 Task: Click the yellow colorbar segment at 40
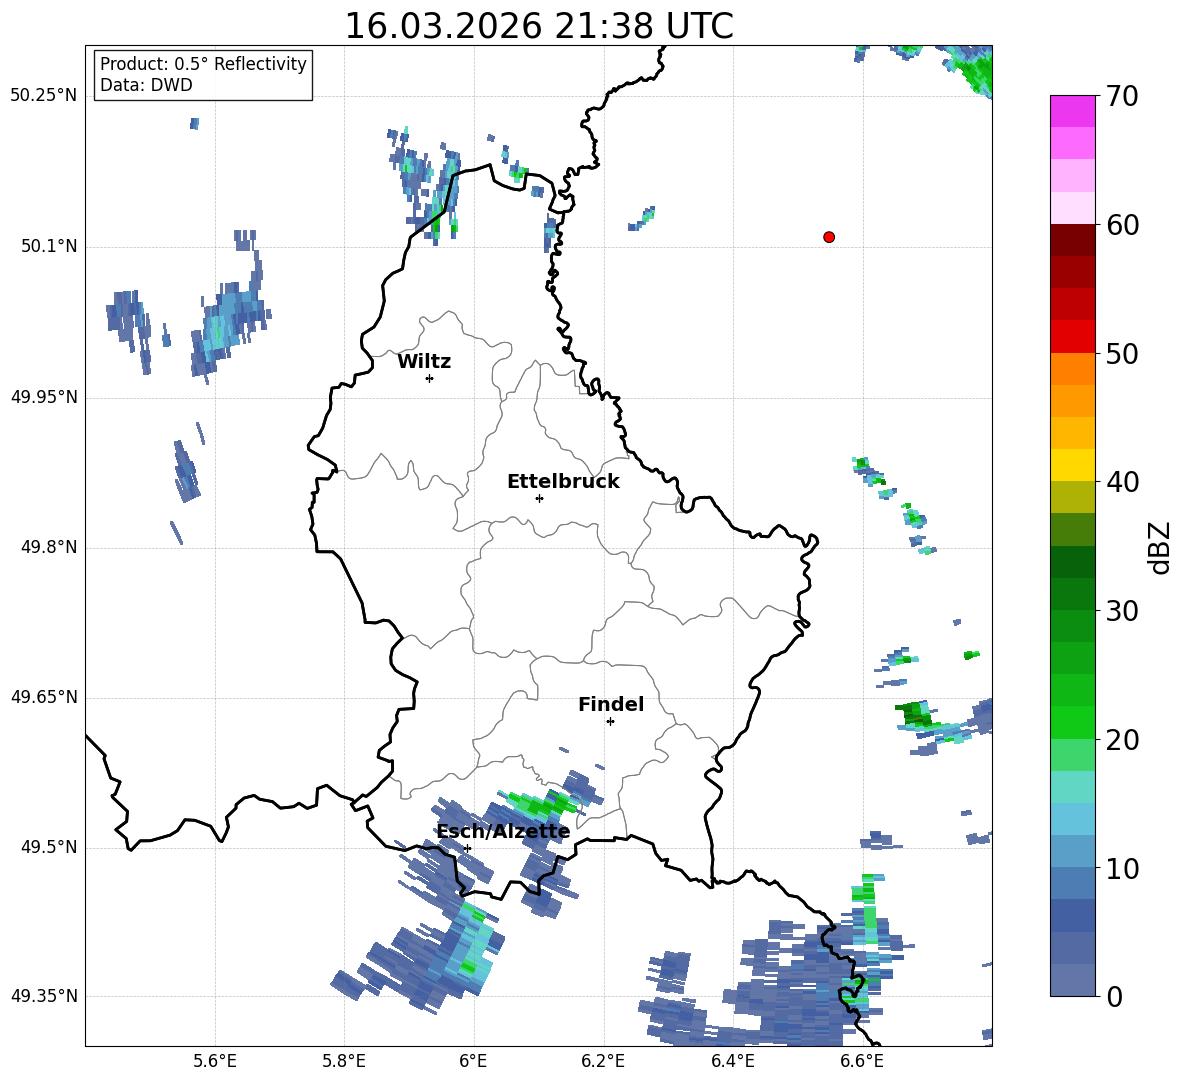[x=1072, y=465]
